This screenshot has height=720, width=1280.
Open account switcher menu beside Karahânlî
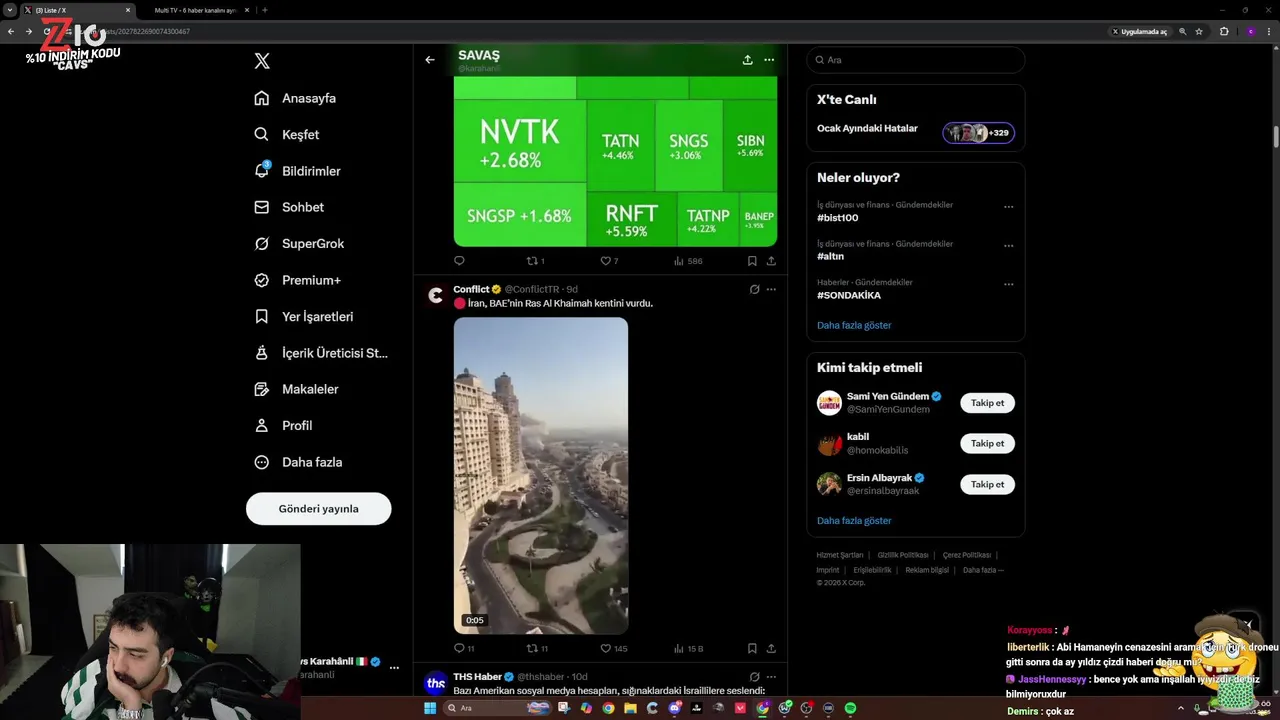click(x=394, y=667)
